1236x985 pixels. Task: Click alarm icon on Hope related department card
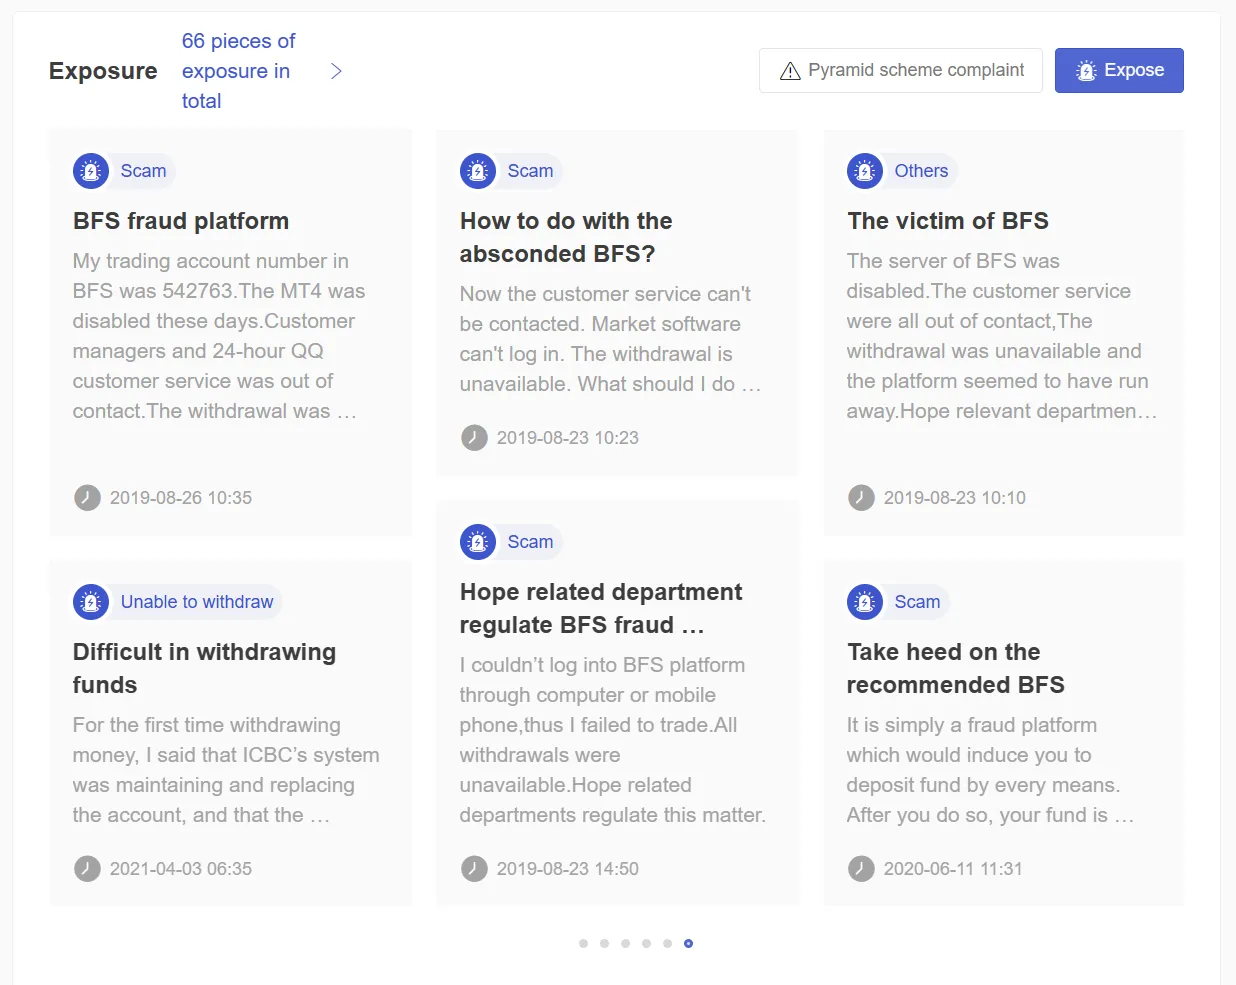point(478,542)
